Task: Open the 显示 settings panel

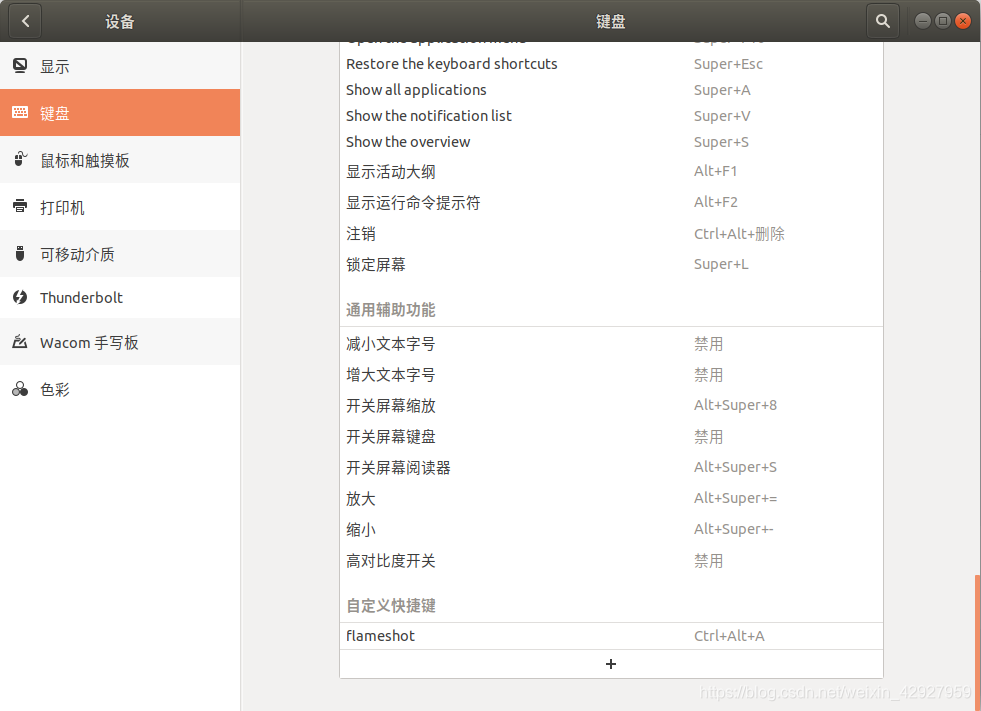Action: tap(120, 66)
